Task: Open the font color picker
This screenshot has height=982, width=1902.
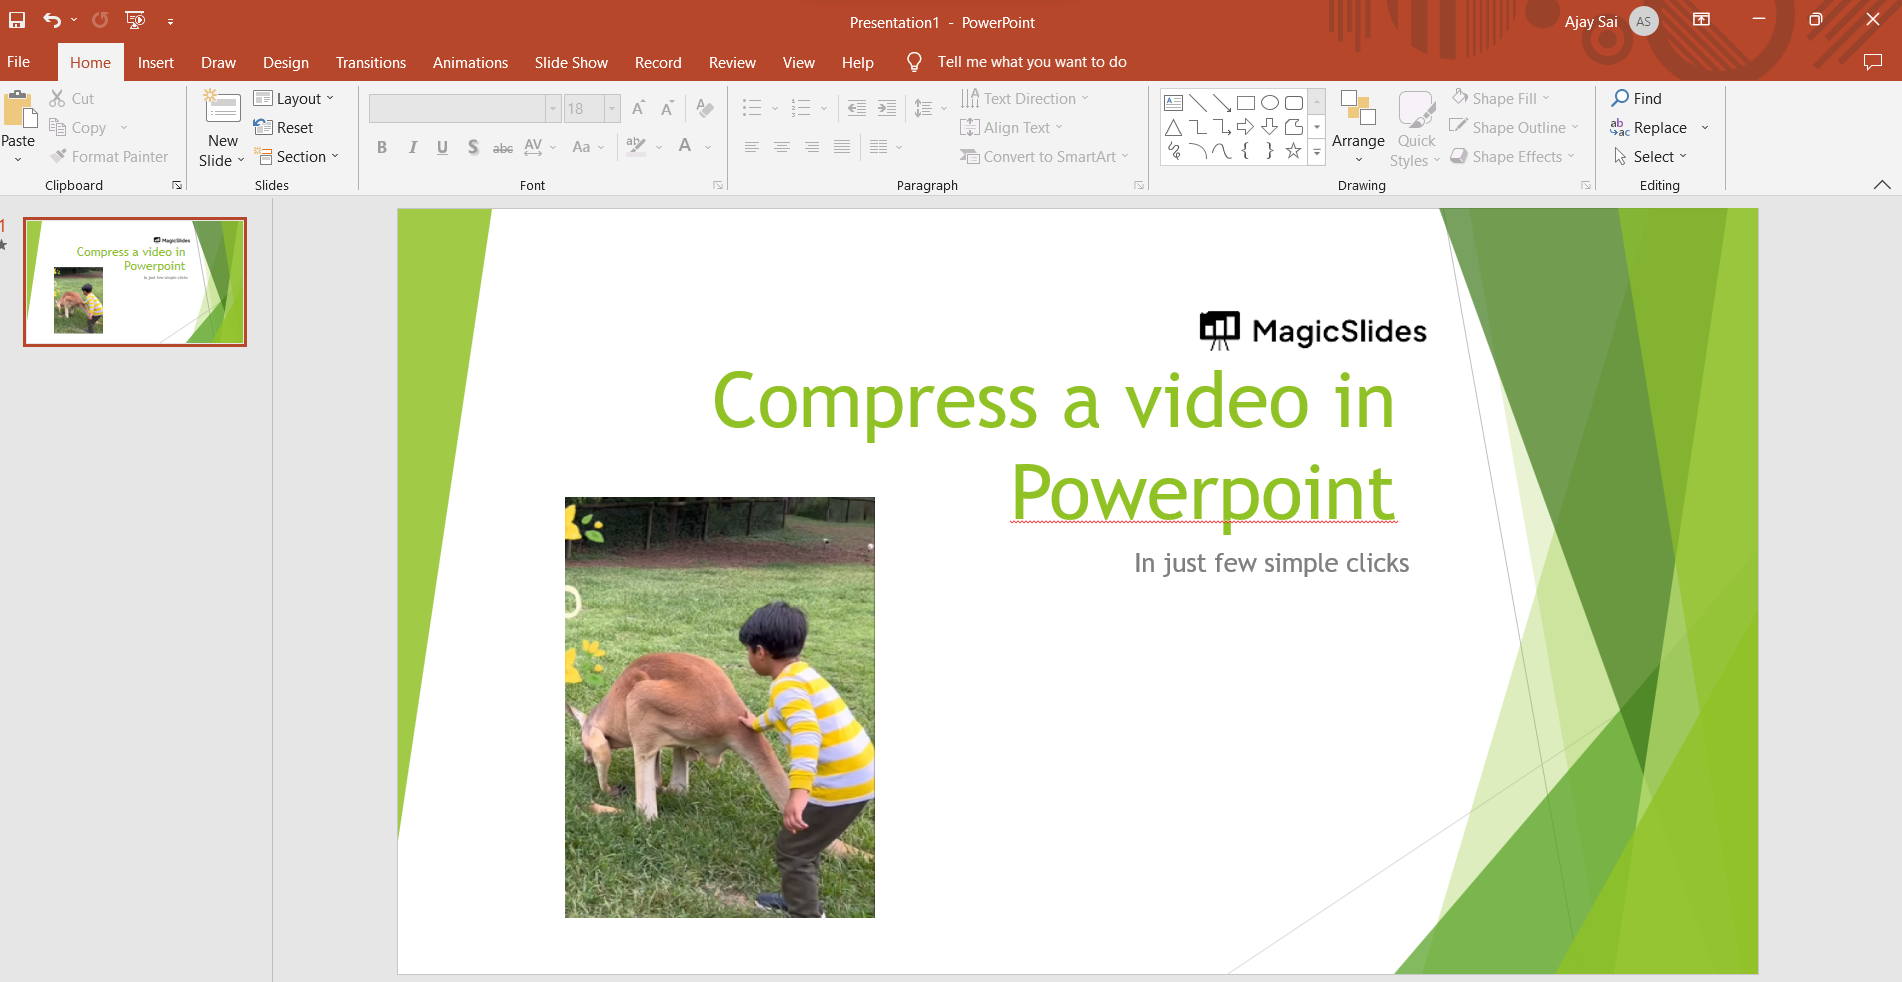Action: [x=685, y=147]
